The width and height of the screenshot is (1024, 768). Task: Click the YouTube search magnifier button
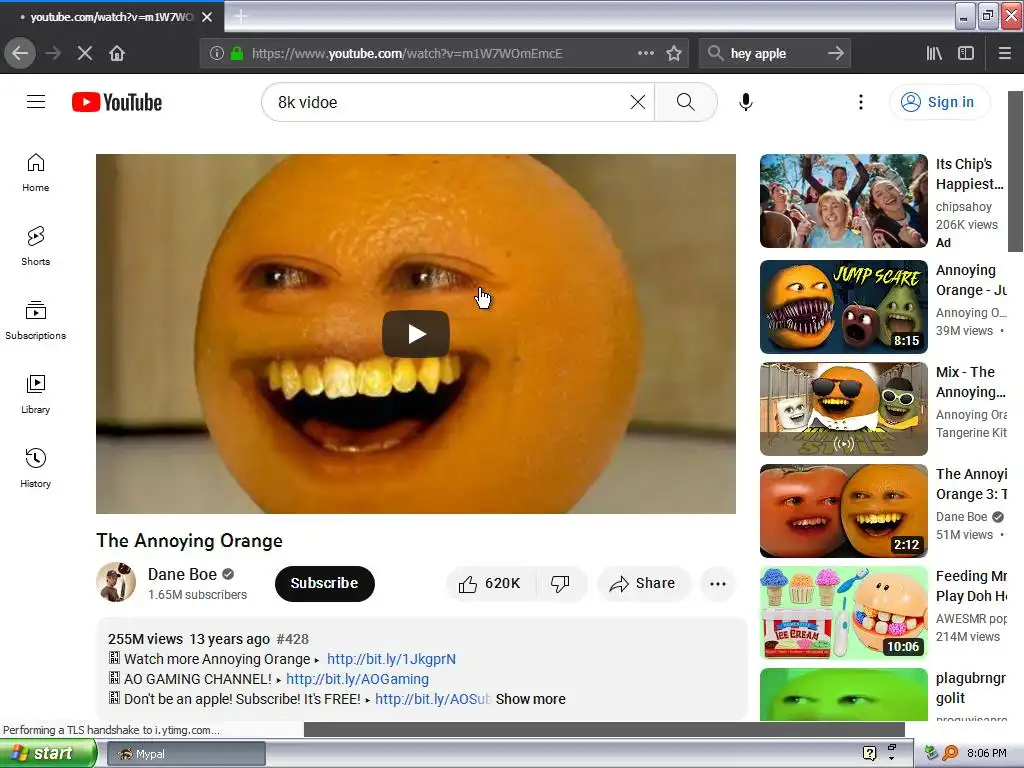pyautogui.click(x=686, y=102)
